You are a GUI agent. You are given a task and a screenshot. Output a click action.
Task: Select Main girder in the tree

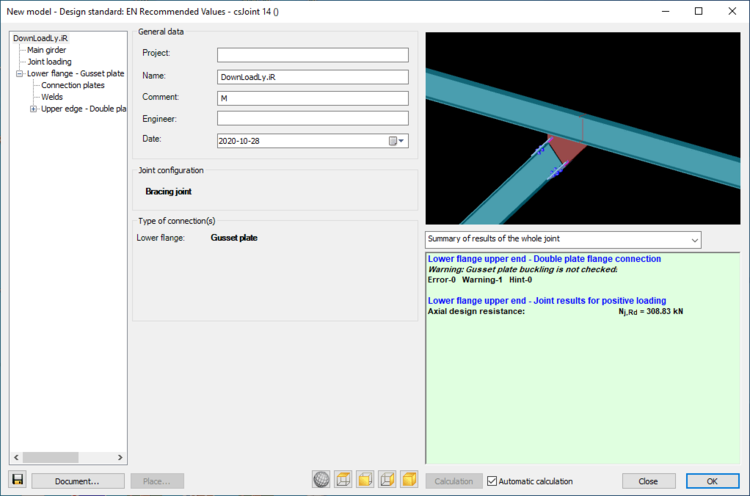(x=46, y=49)
